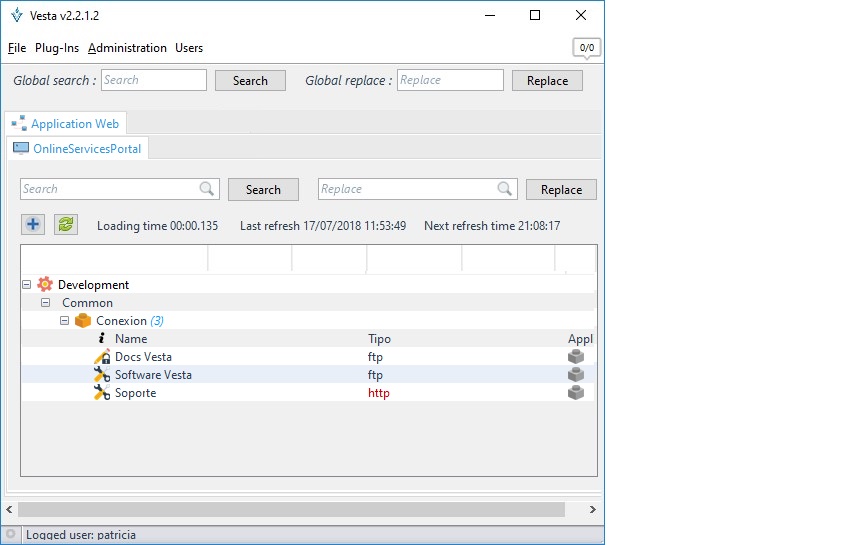Click the blue plus add icon

point(33,225)
